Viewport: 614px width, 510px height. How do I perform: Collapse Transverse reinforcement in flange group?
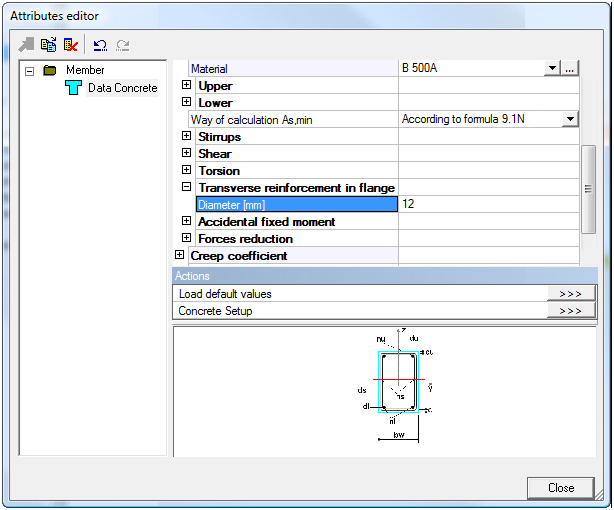click(187, 188)
